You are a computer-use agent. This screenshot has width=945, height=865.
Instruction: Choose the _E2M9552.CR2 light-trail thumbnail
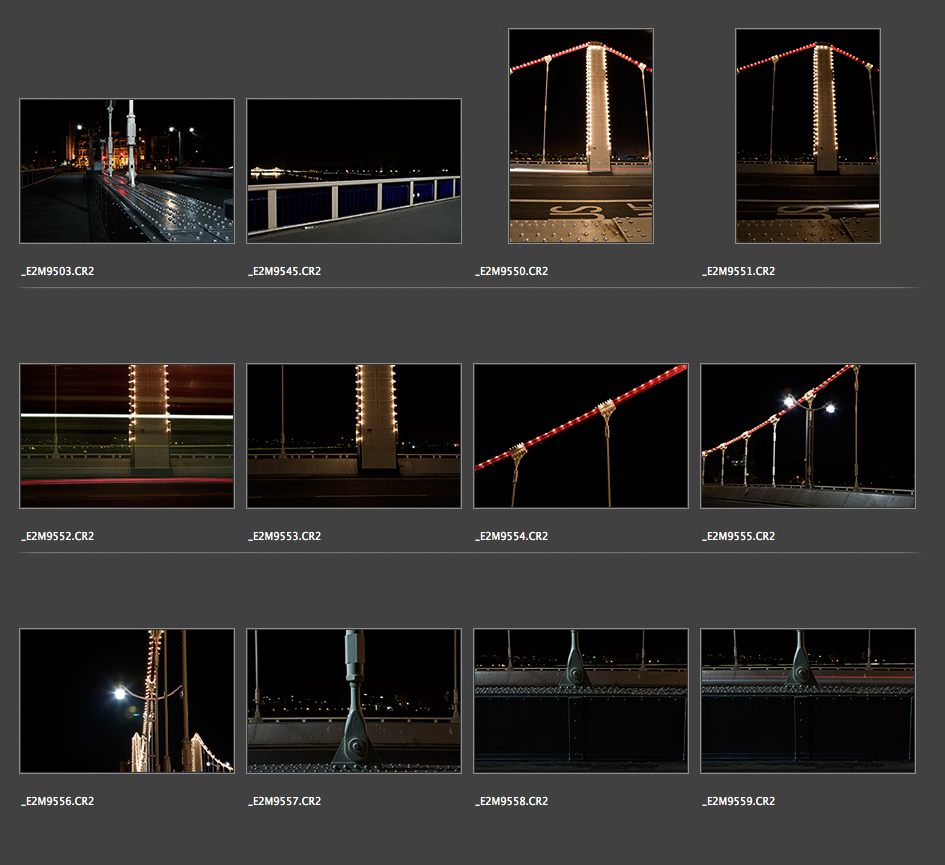coord(127,436)
